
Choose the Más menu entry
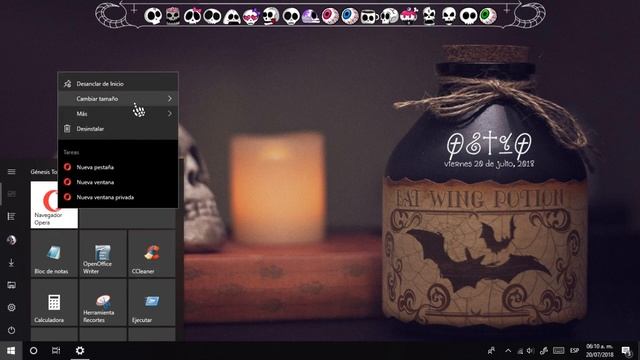pos(118,113)
